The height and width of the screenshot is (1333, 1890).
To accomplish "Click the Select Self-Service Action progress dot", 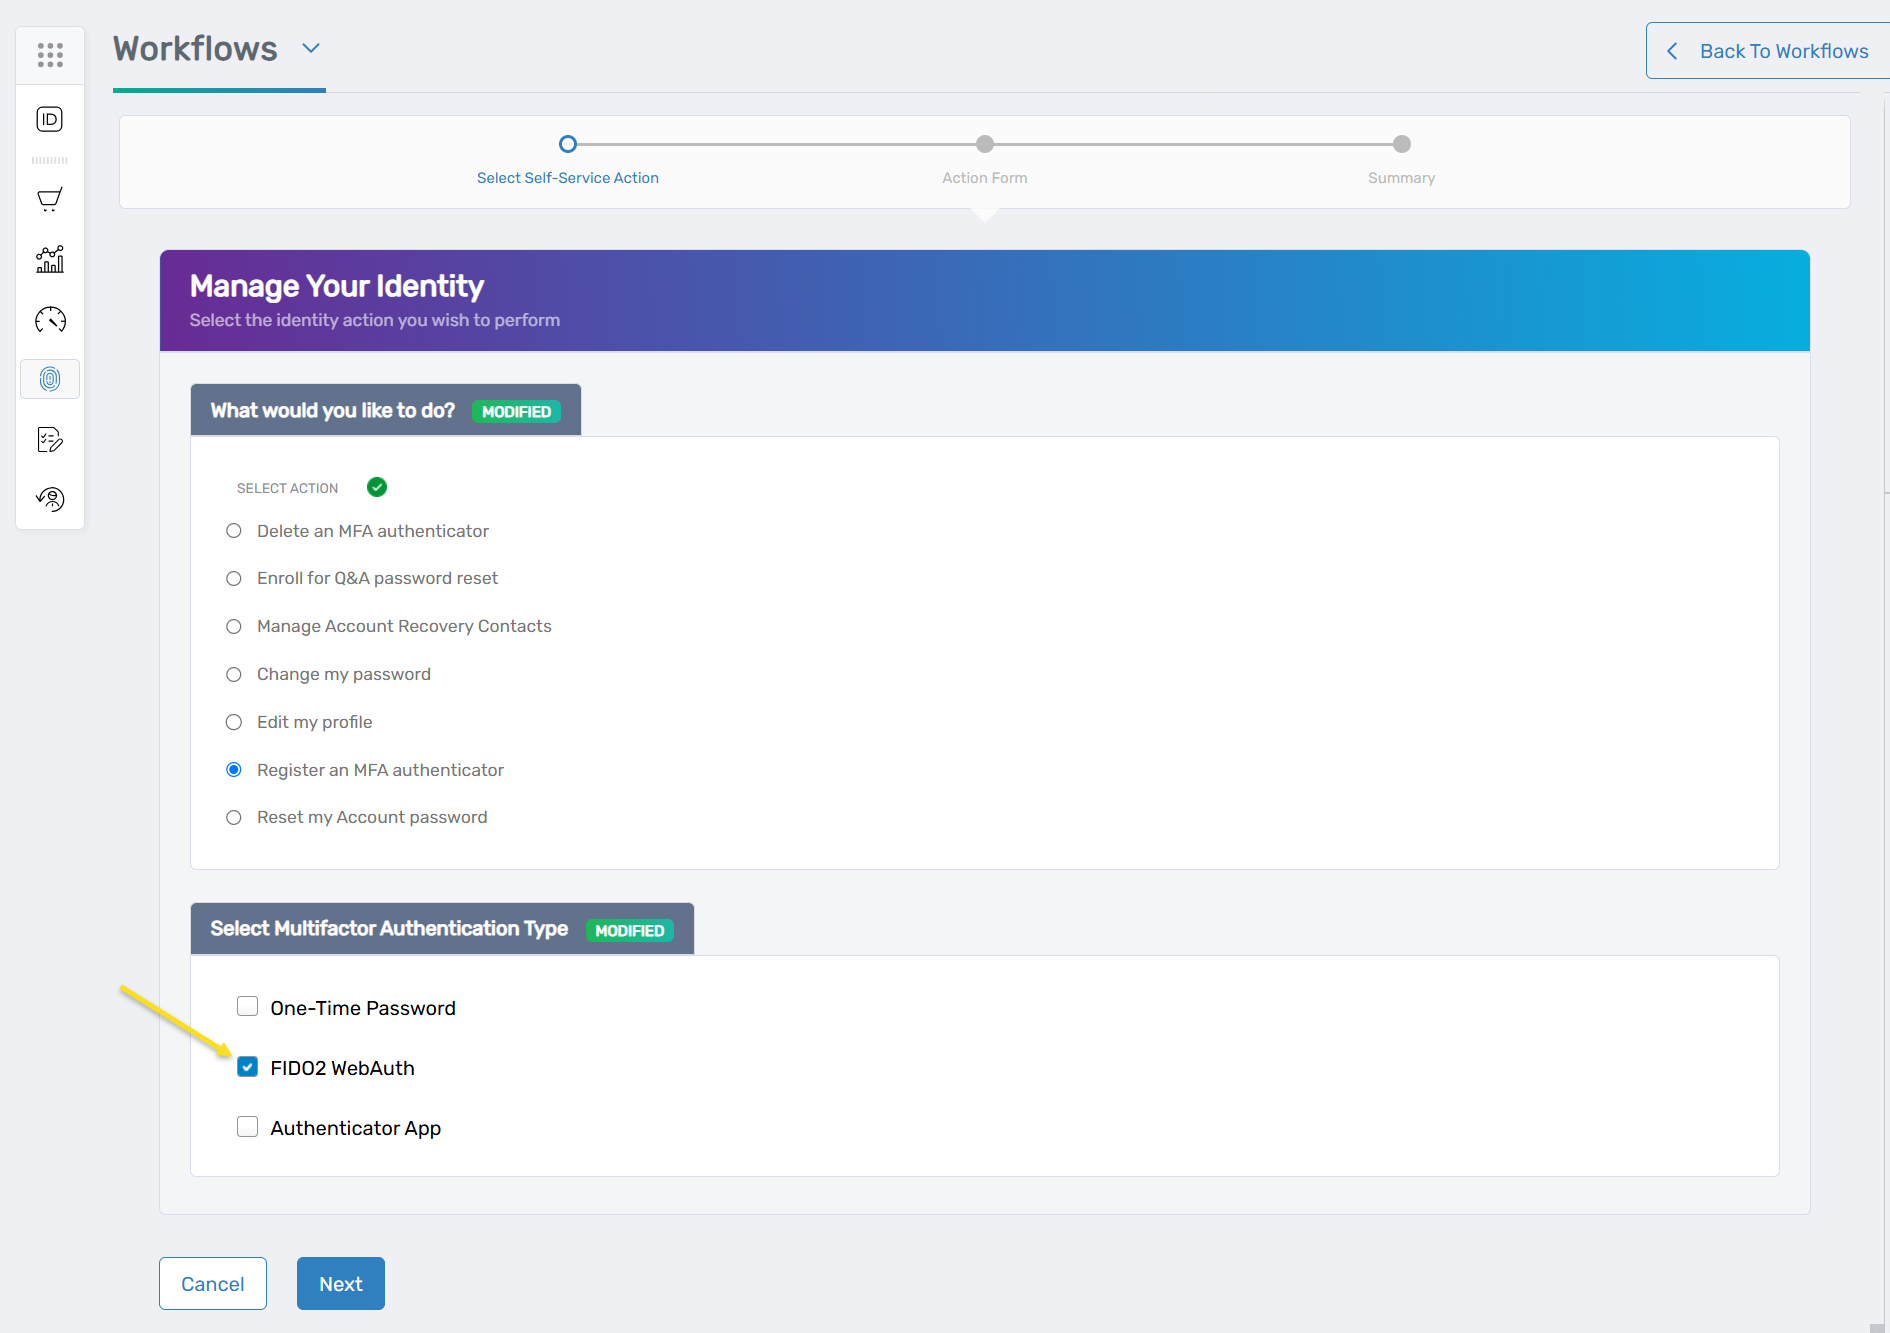I will click(x=568, y=144).
